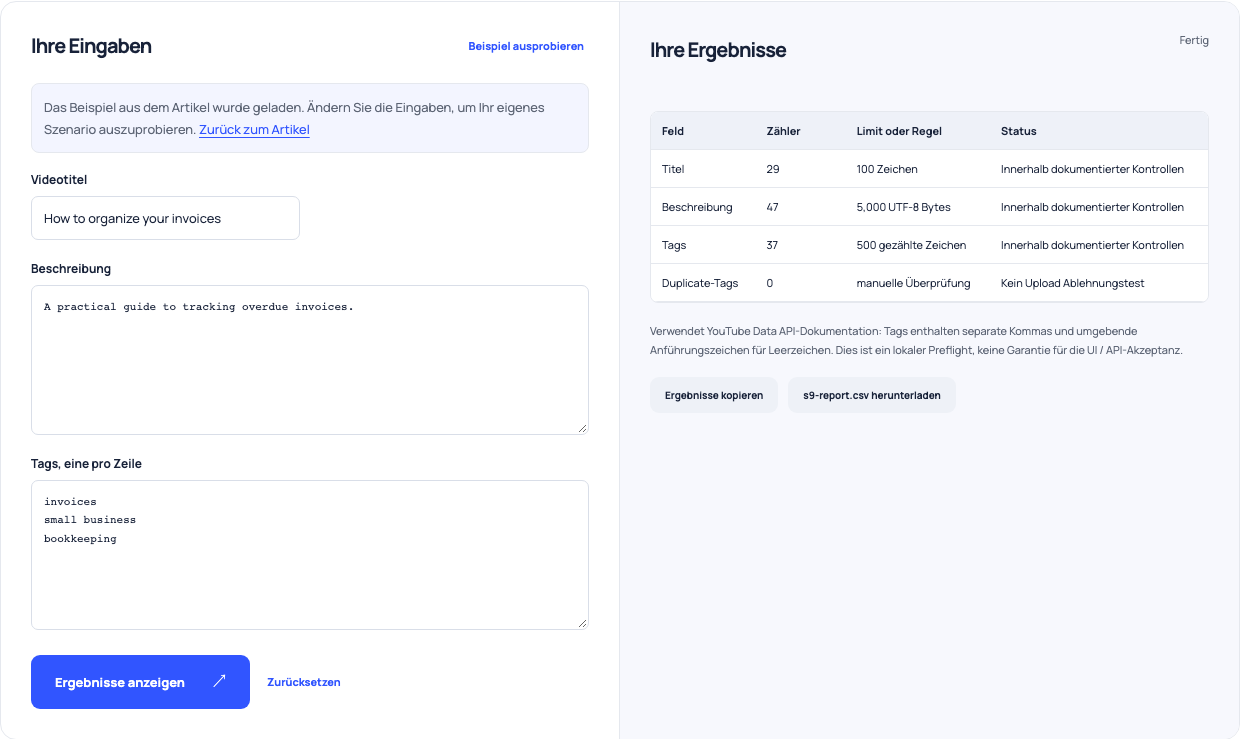Click the small business tag line
Screen dimensions: 1240x740
point(90,520)
